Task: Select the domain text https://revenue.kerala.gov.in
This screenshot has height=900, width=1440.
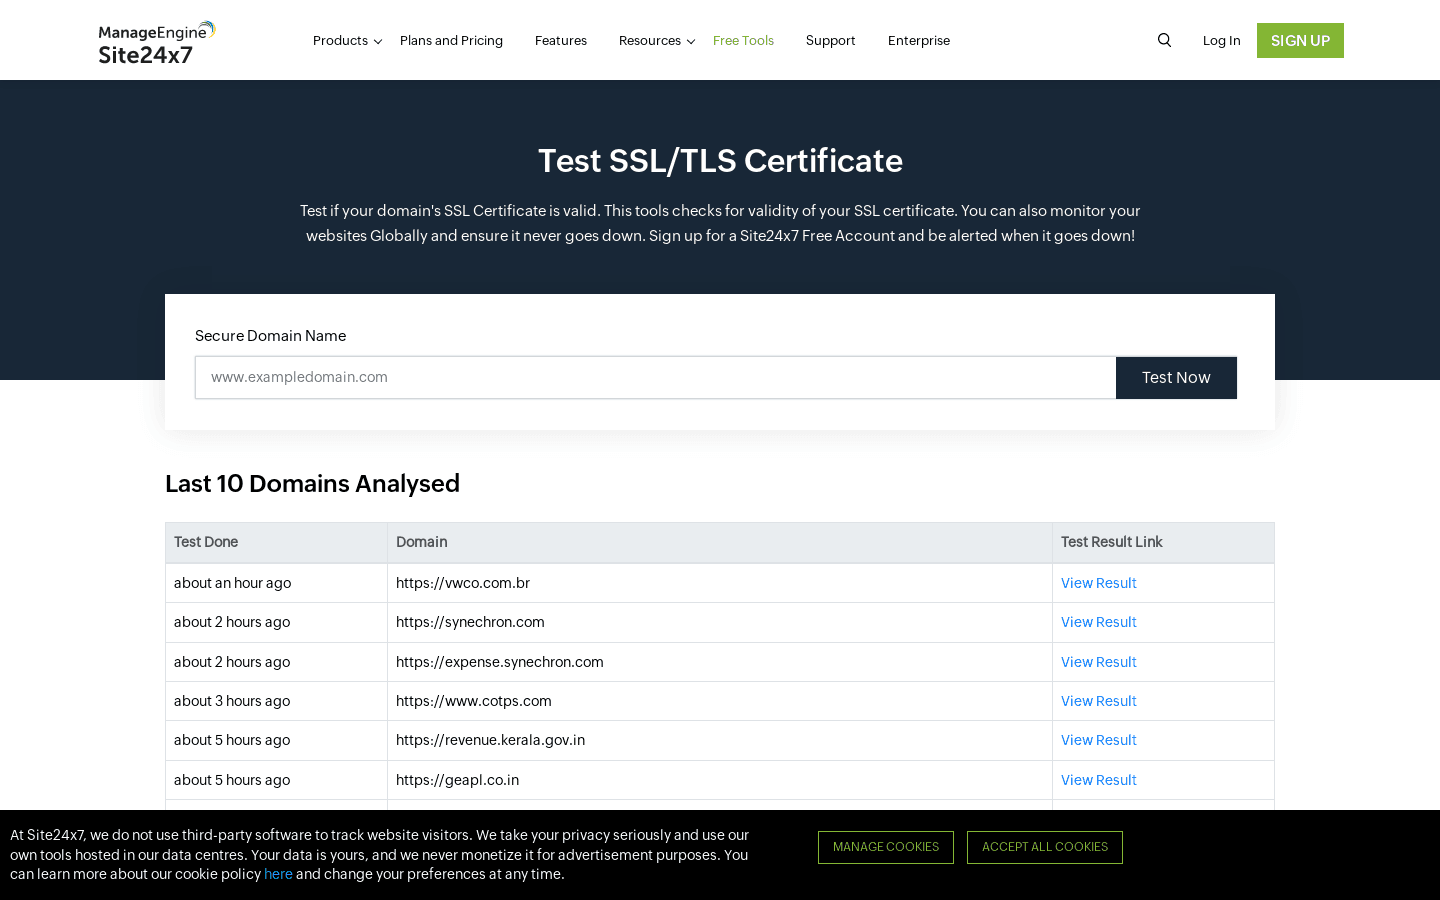Action: click(490, 740)
